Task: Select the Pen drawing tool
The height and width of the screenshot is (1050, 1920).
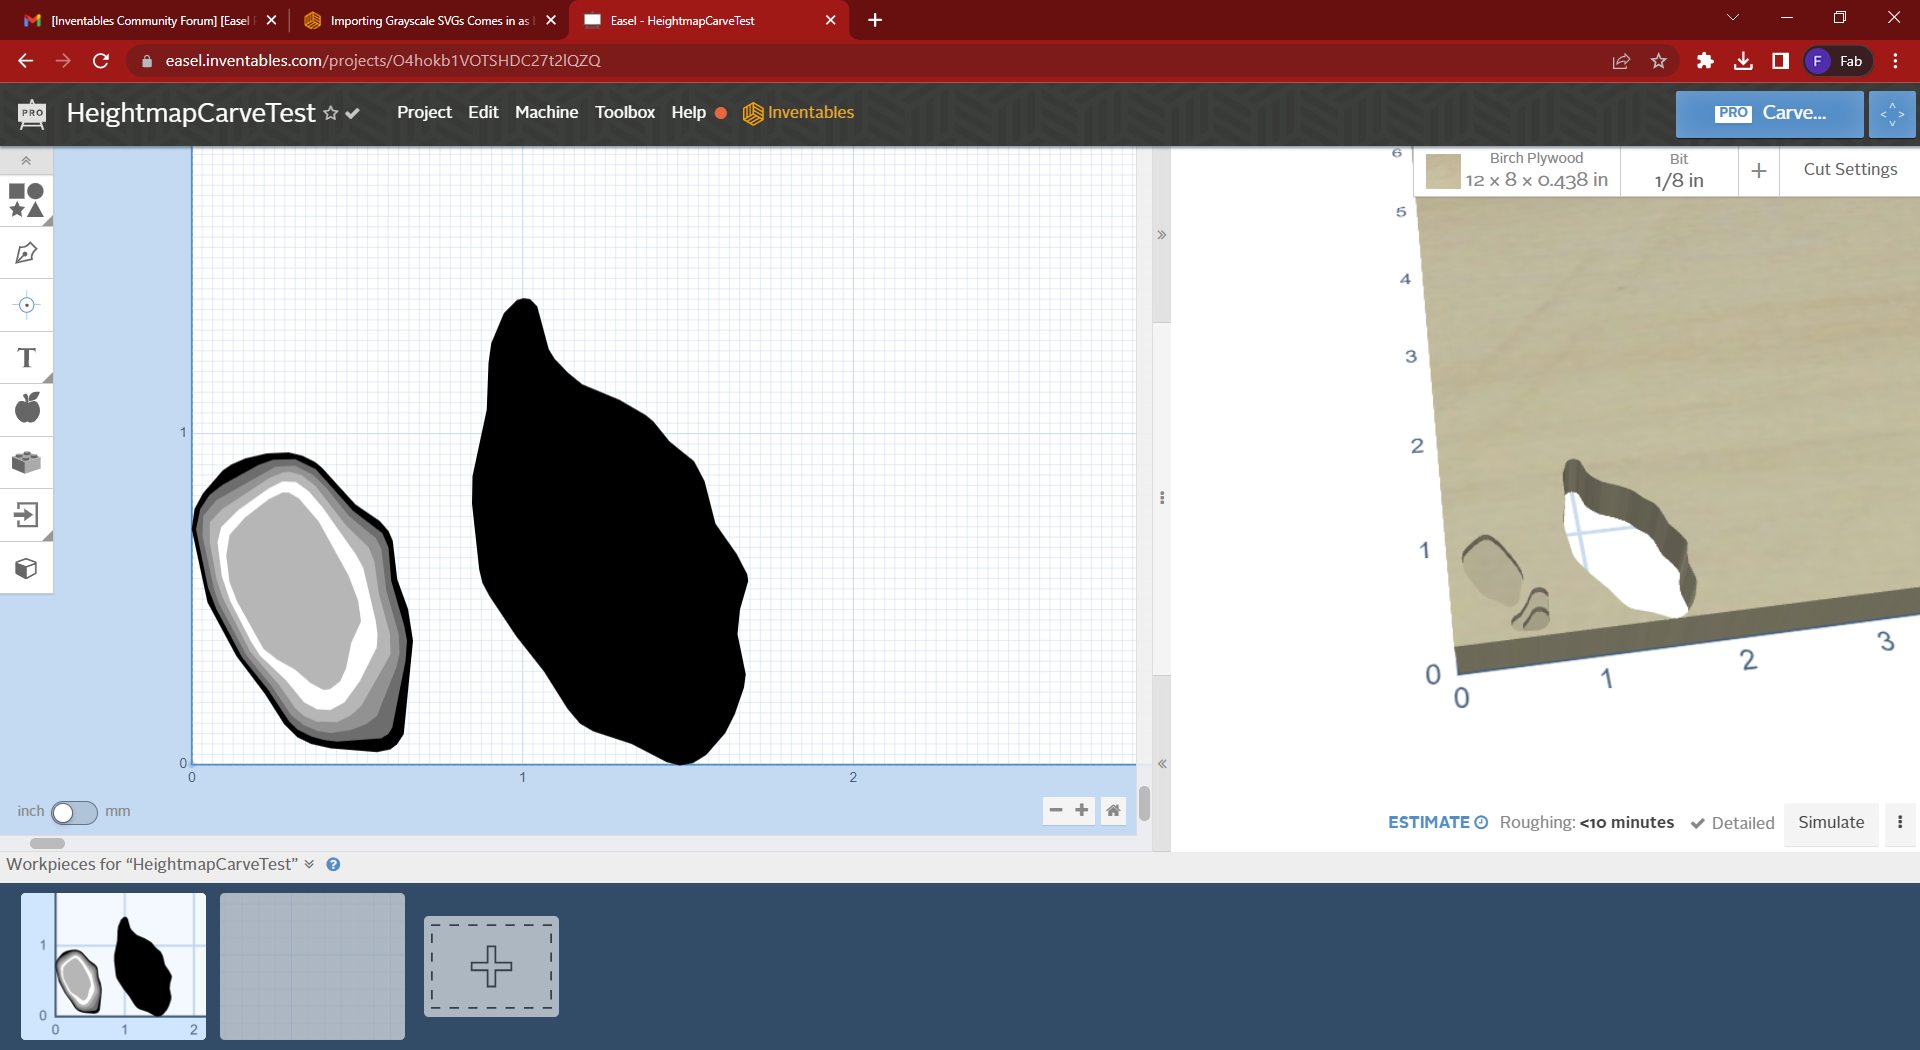Action: click(26, 253)
